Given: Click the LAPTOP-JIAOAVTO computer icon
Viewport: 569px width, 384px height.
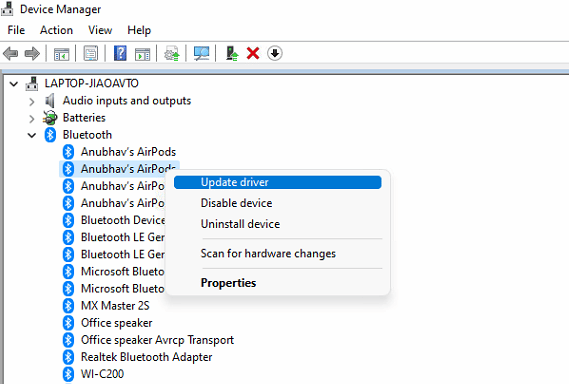Looking at the screenshot, I should pos(32,83).
